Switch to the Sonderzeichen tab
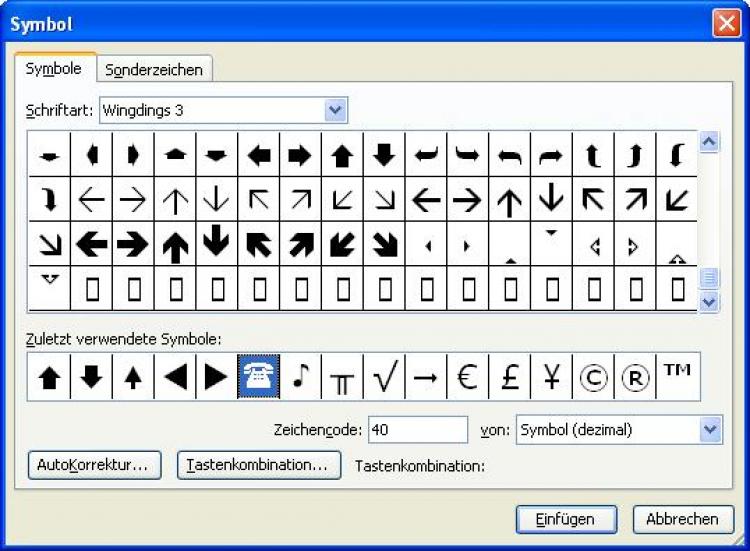 coord(154,69)
